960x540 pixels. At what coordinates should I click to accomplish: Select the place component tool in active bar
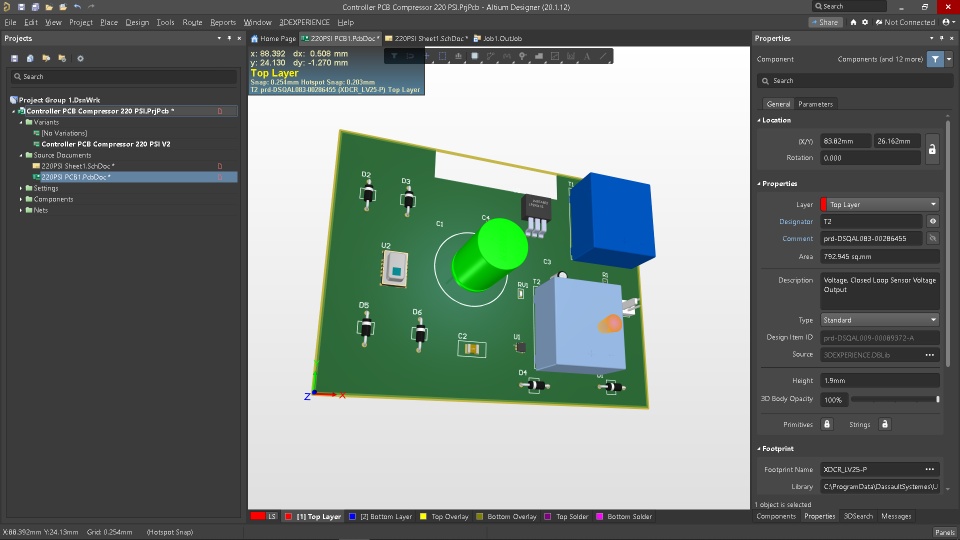click(x=474, y=56)
